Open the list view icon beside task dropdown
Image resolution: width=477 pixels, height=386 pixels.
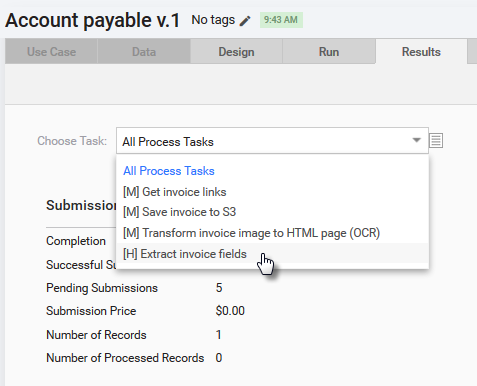click(436, 140)
